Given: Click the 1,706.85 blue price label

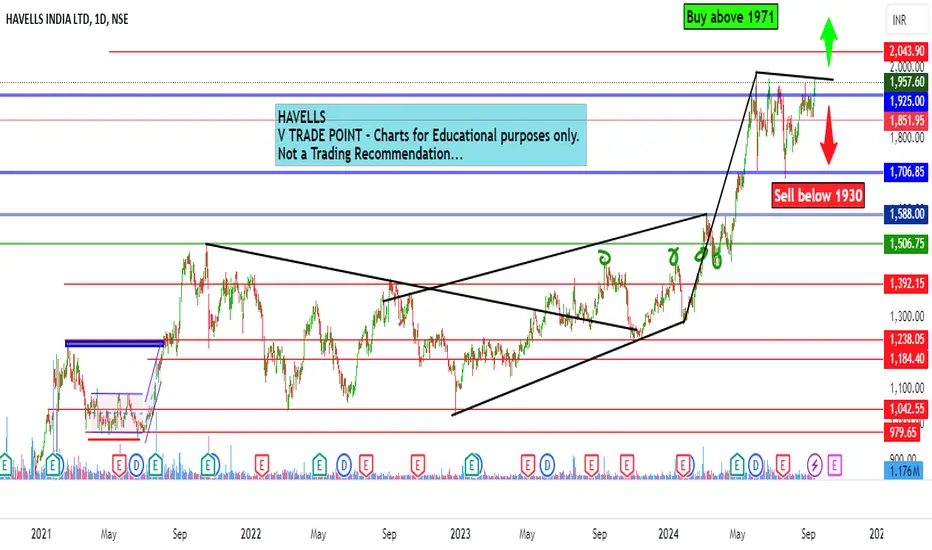Looking at the screenshot, I should click(x=906, y=172).
